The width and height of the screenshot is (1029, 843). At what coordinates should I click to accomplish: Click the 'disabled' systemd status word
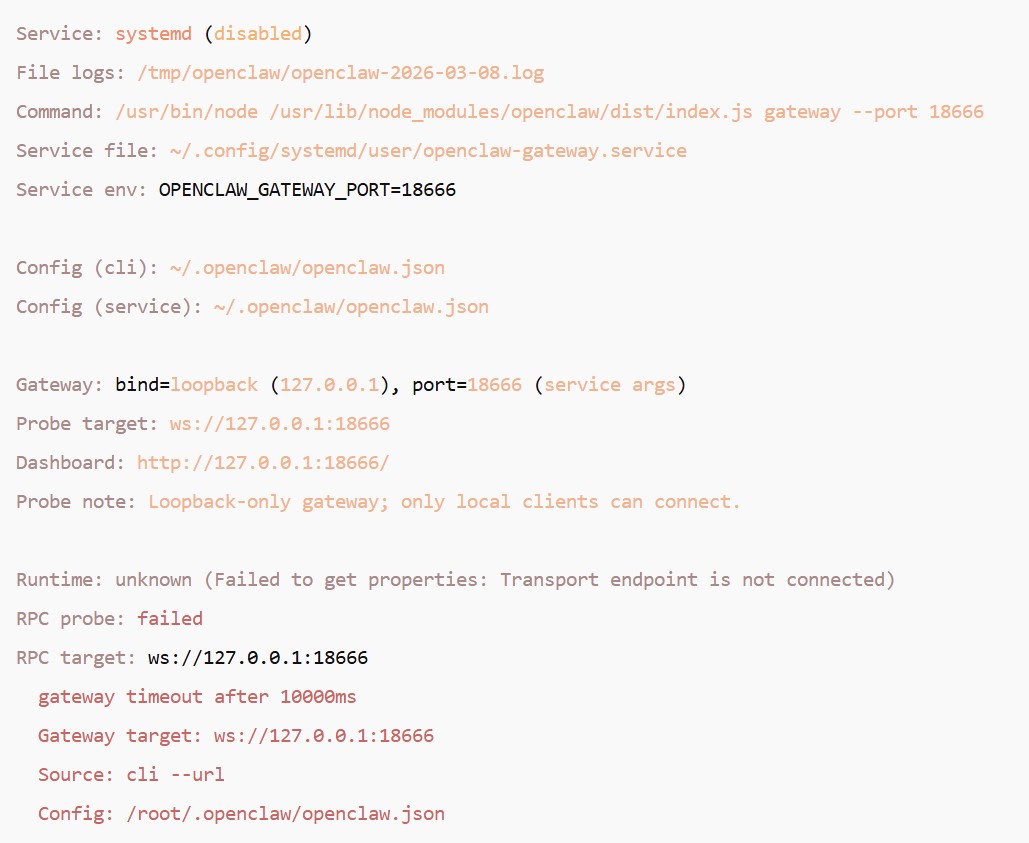click(258, 33)
